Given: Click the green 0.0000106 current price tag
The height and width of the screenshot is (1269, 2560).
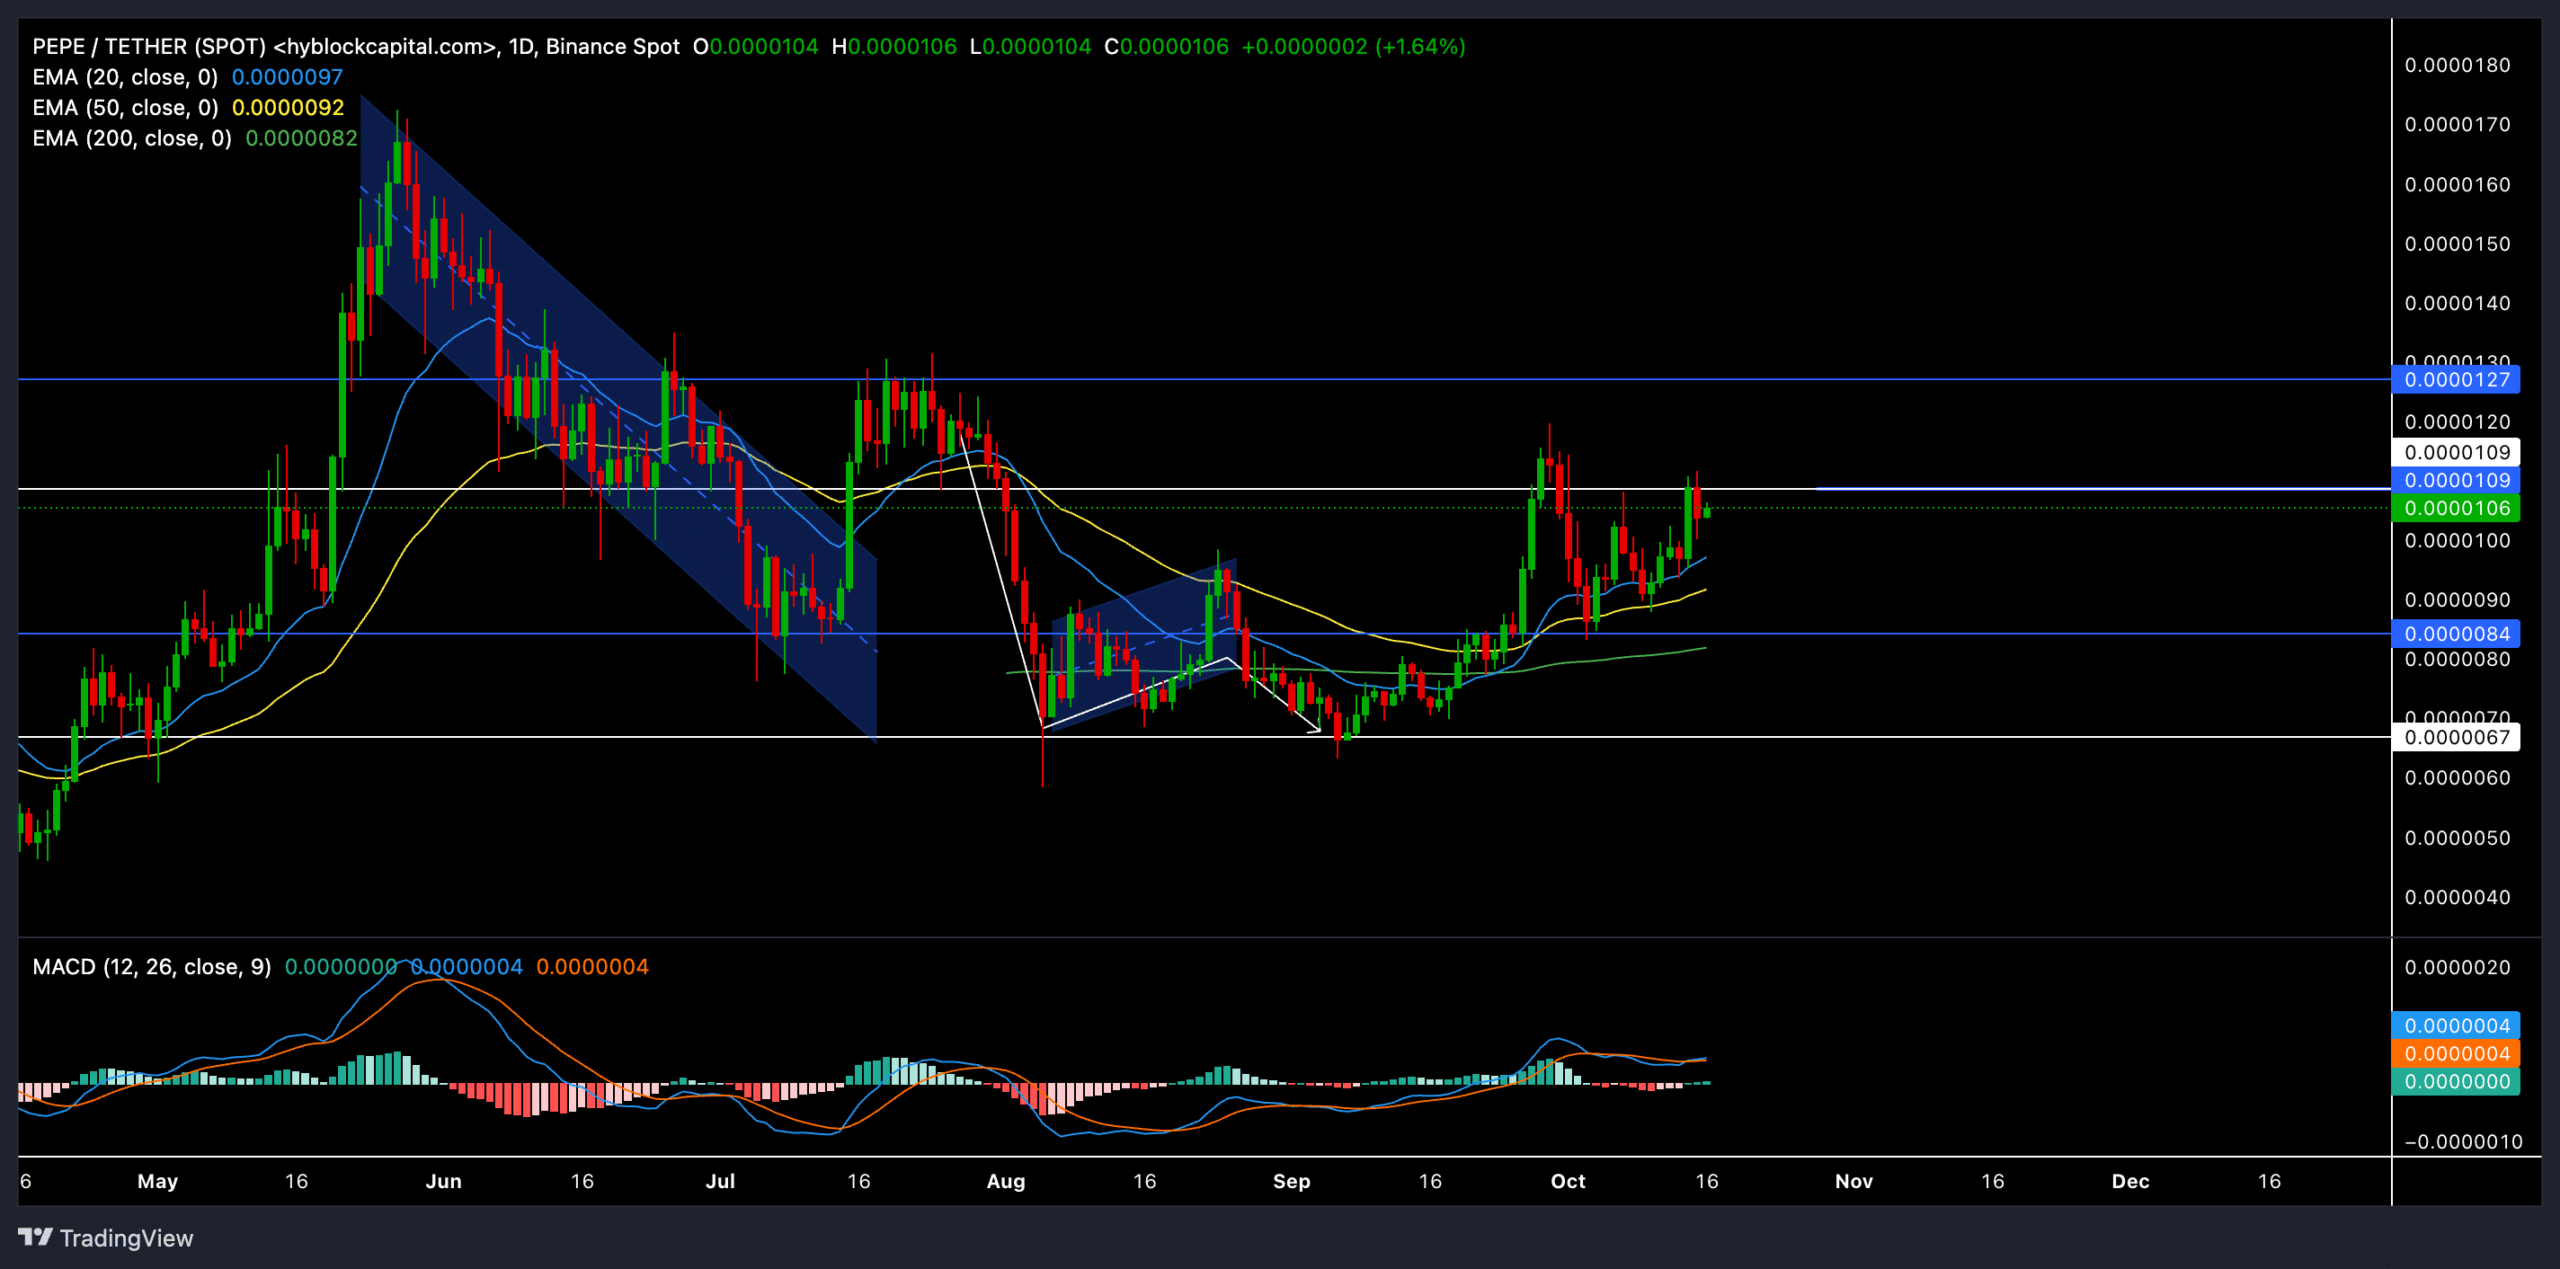Looking at the screenshot, I should coord(2456,508).
